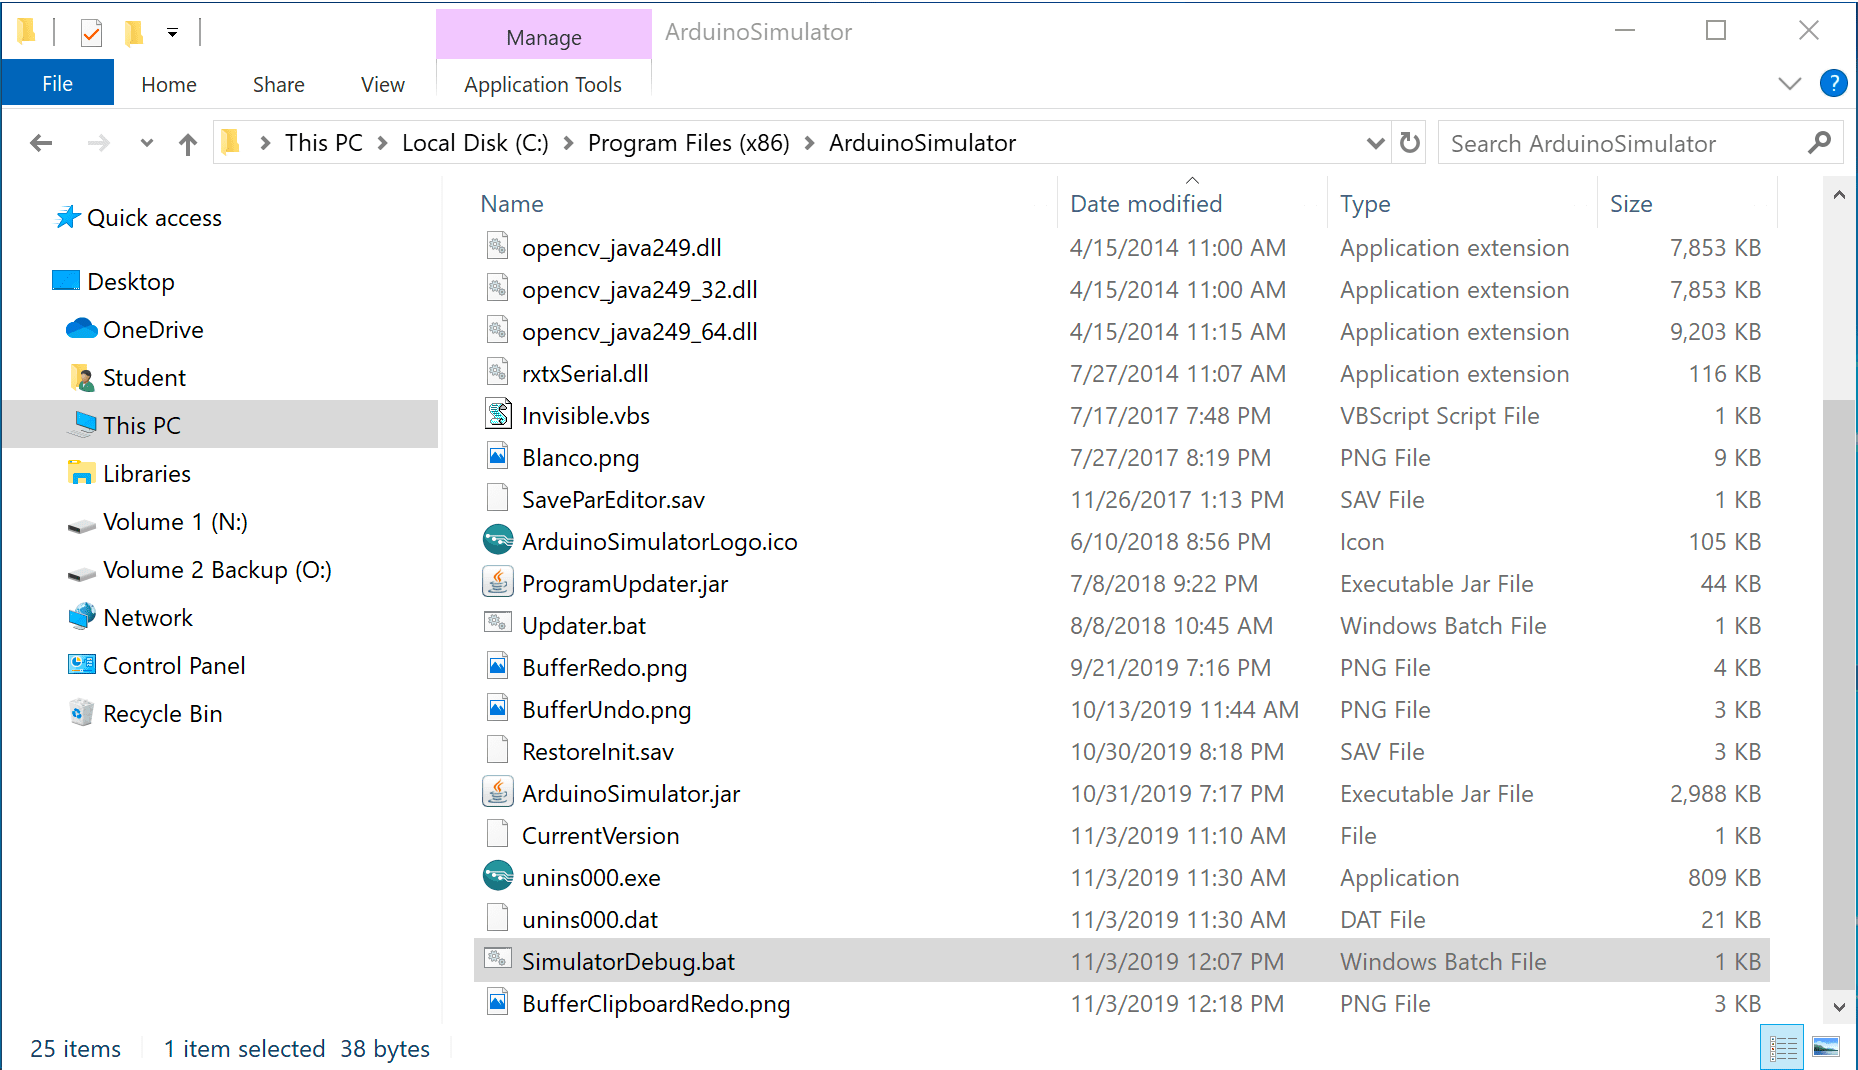This screenshot has width=1858, height=1070.
Task: Click the Invisible.vbs script file icon
Action: [497, 414]
